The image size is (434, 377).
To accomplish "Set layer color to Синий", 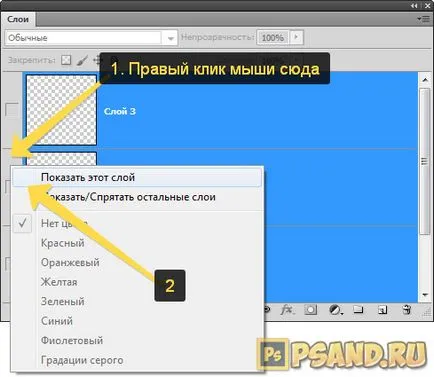I will pyautogui.click(x=137, y=321).
